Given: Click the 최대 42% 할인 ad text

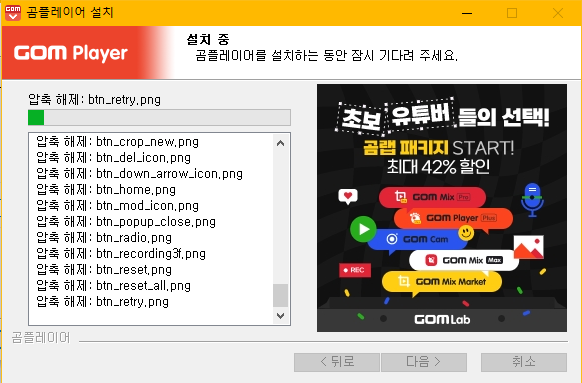Looking at the screenshot, I should [x=438, y=167].
